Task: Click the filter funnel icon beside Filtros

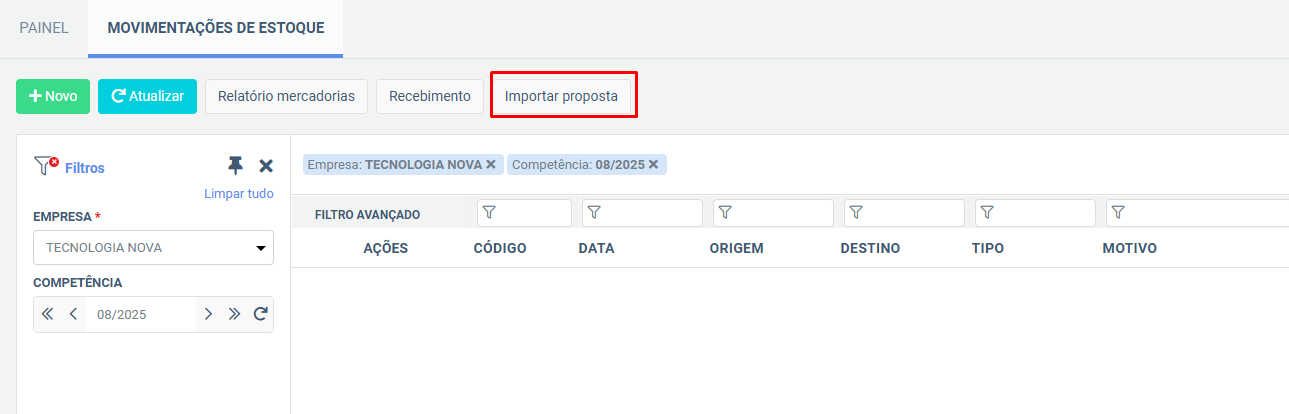Action: click(x=46, y=166)
